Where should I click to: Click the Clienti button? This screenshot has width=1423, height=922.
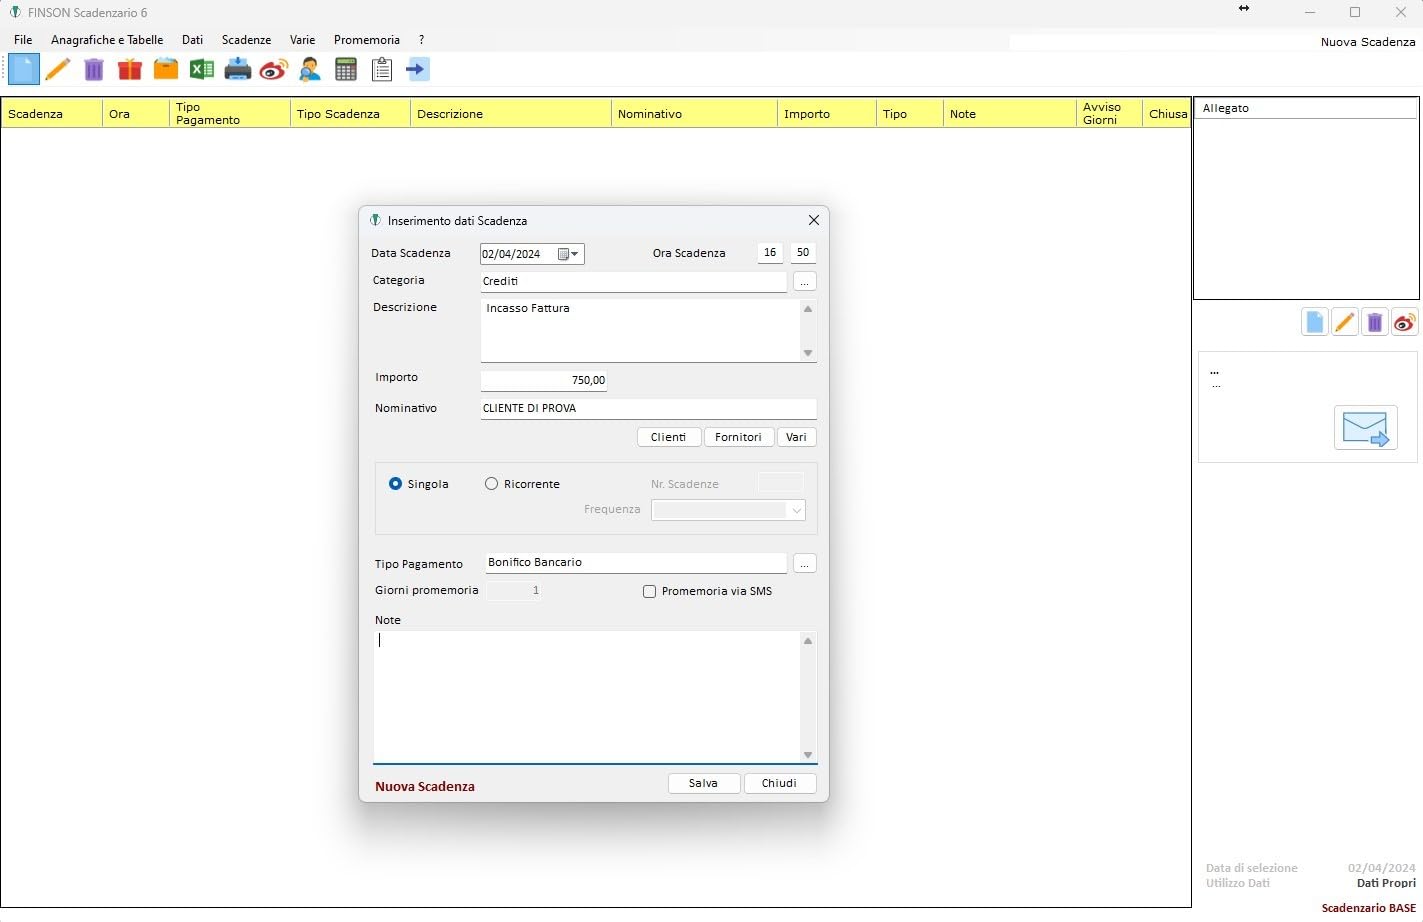coord(668,437)
